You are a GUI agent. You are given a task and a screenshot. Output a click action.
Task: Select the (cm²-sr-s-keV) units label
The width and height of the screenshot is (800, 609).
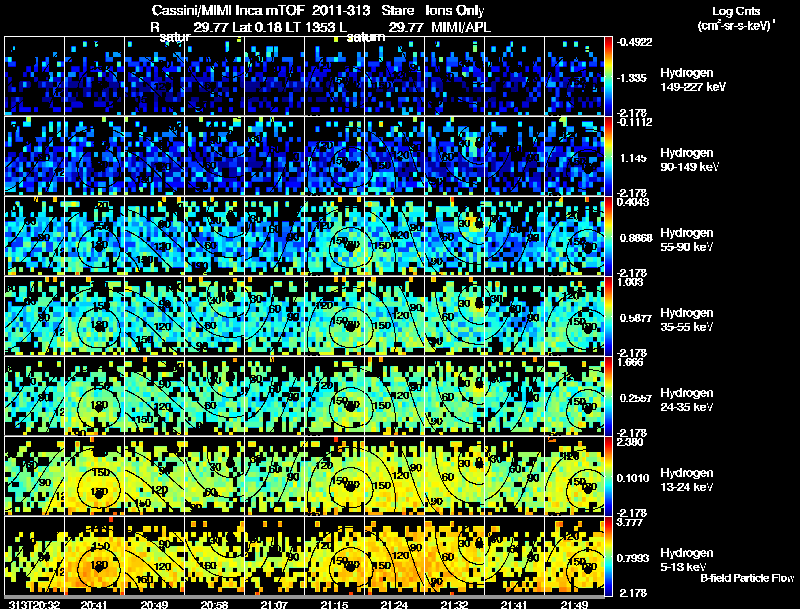tap(736, 26)
